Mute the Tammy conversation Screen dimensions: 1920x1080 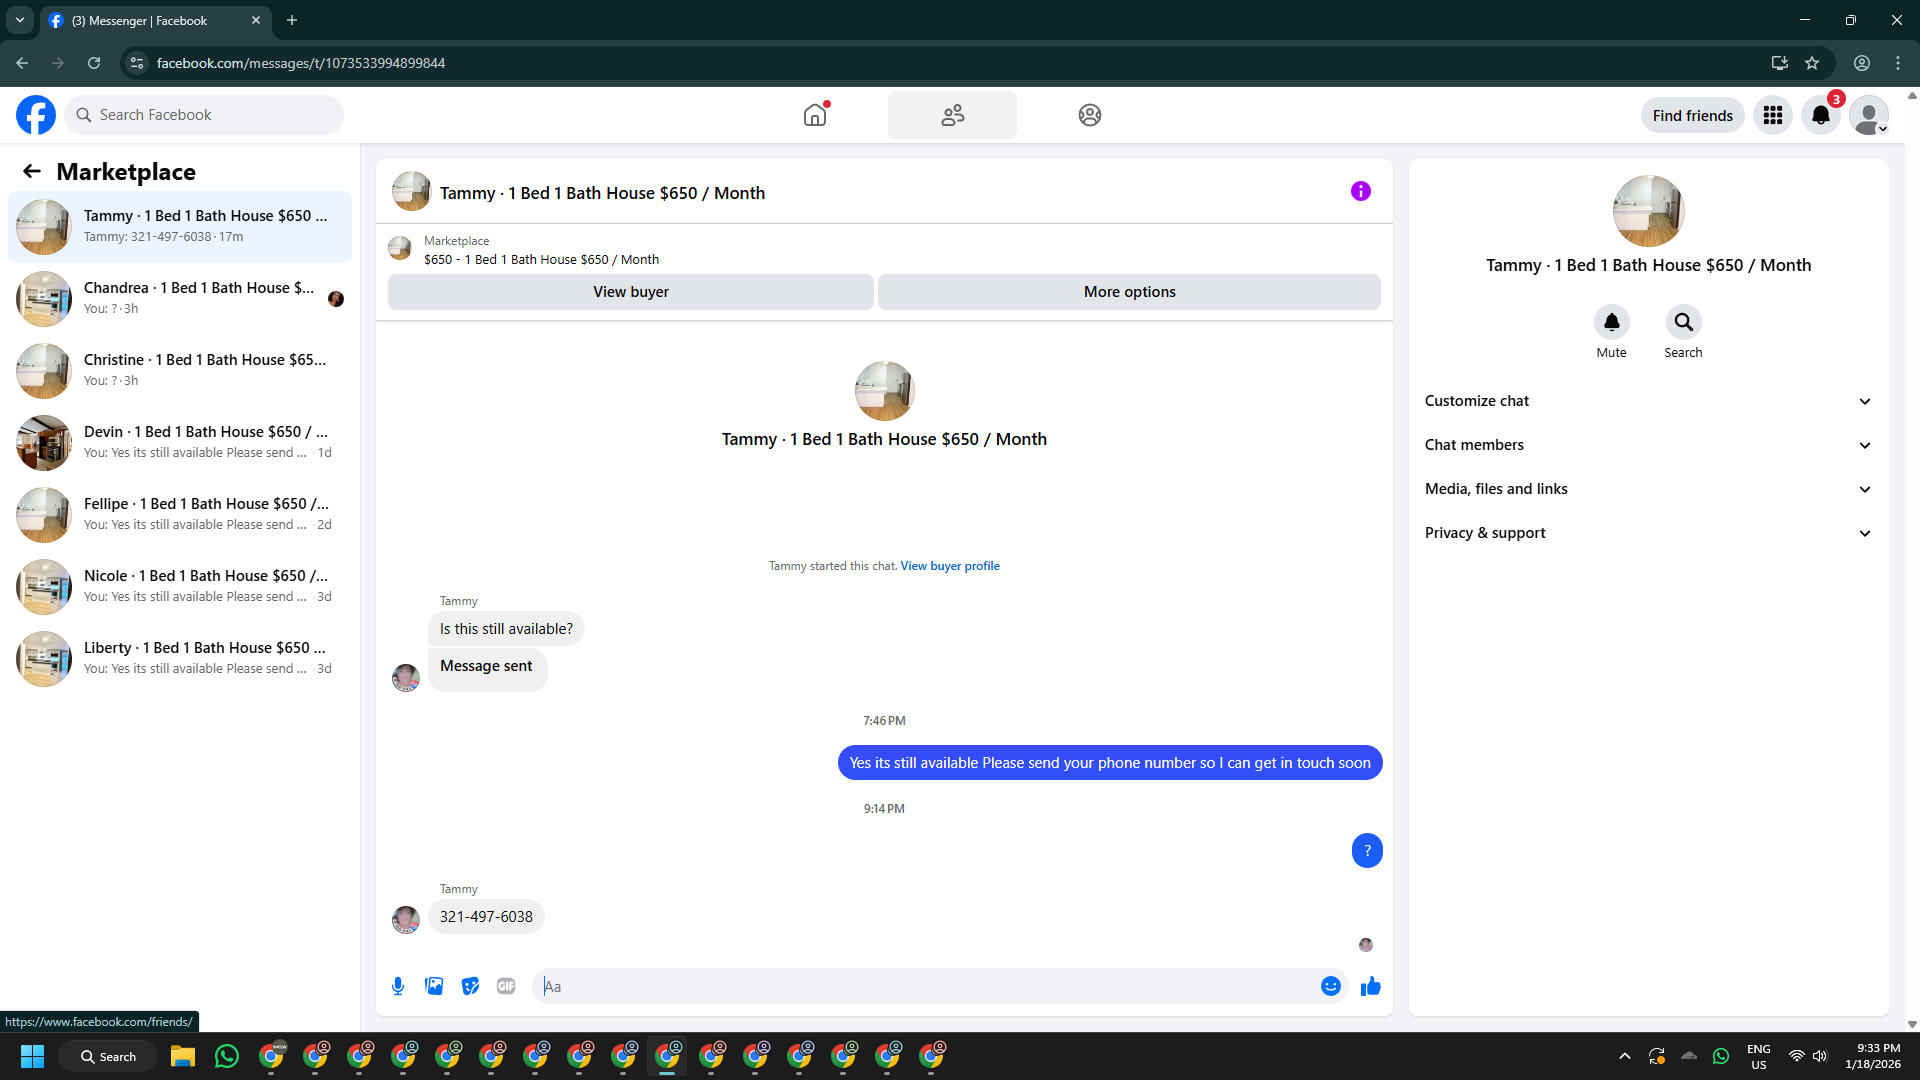click(1611, 322)
